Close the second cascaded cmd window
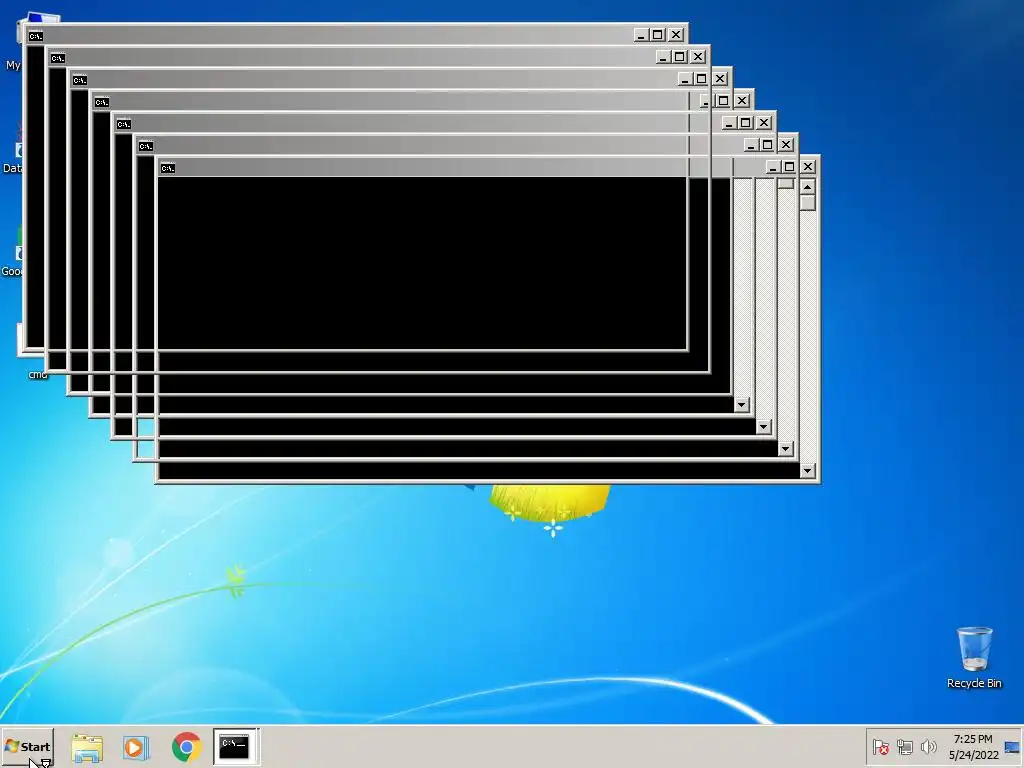 [698, 57]
